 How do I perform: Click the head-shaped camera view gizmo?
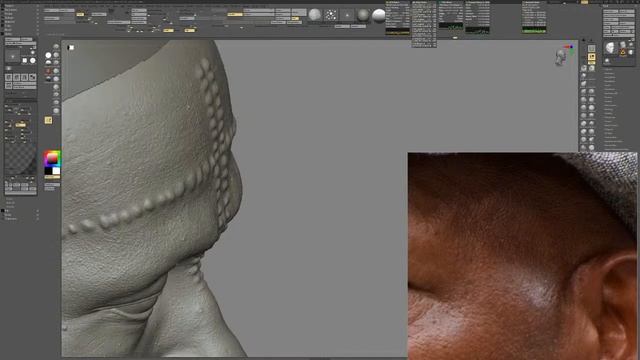tap(561, 57)
